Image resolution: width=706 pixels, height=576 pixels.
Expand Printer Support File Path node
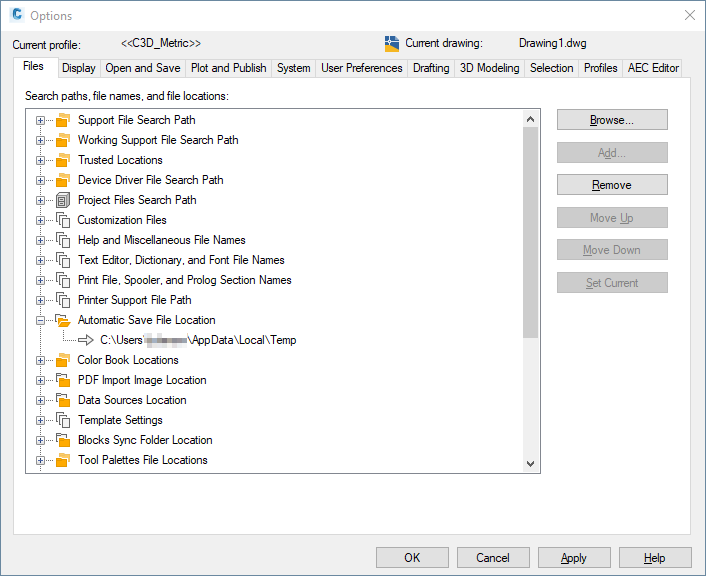[41, 300]
